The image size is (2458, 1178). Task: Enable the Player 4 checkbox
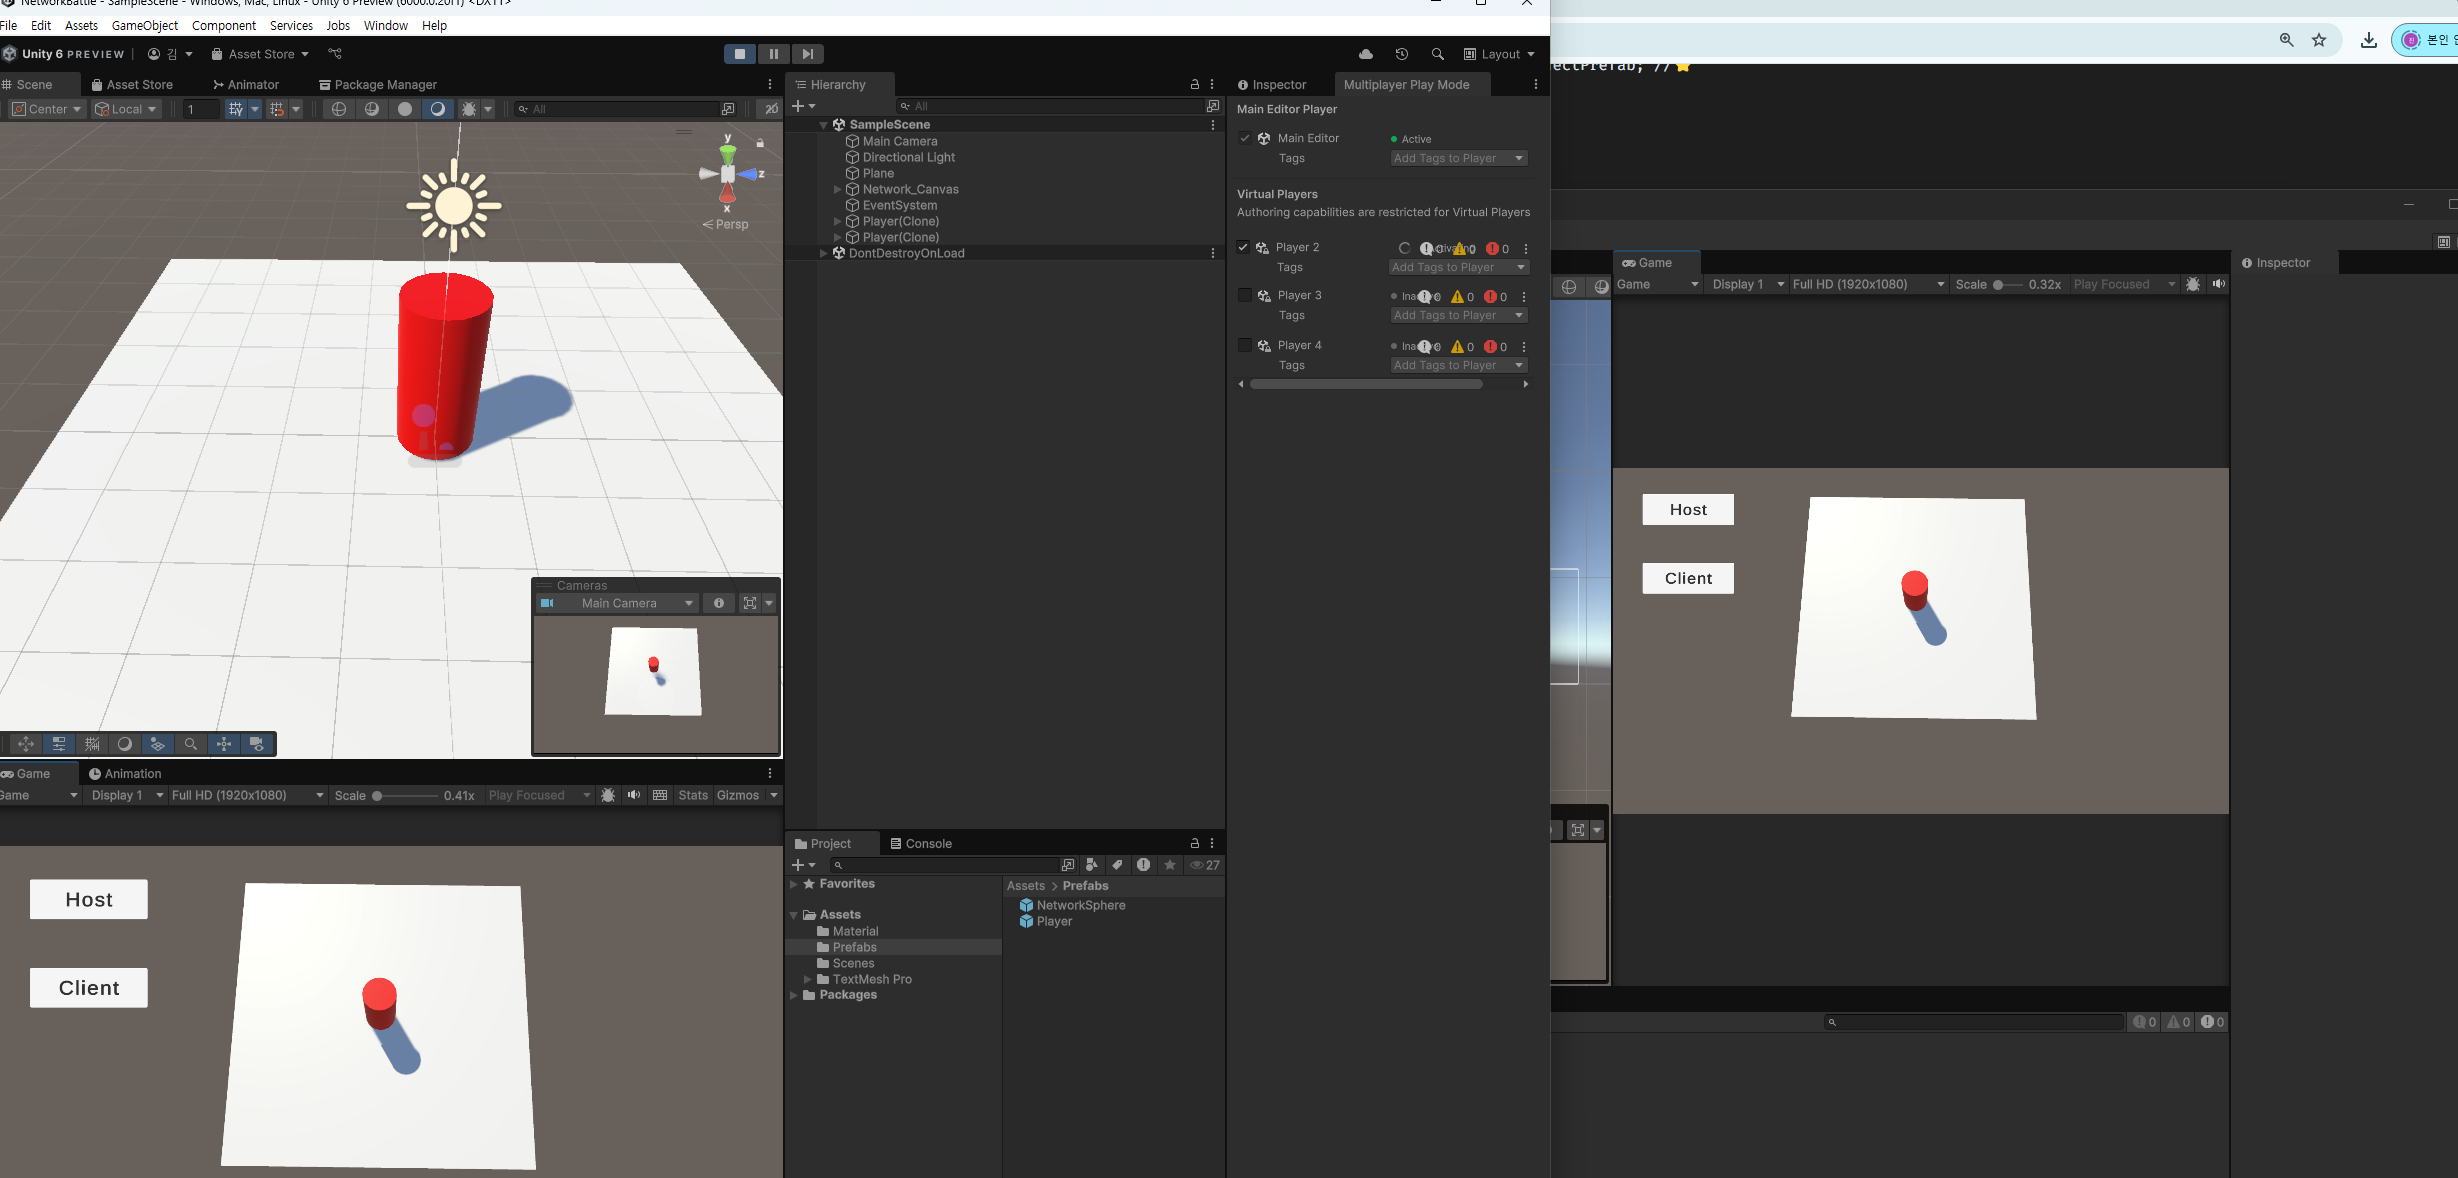[1244, 345]
